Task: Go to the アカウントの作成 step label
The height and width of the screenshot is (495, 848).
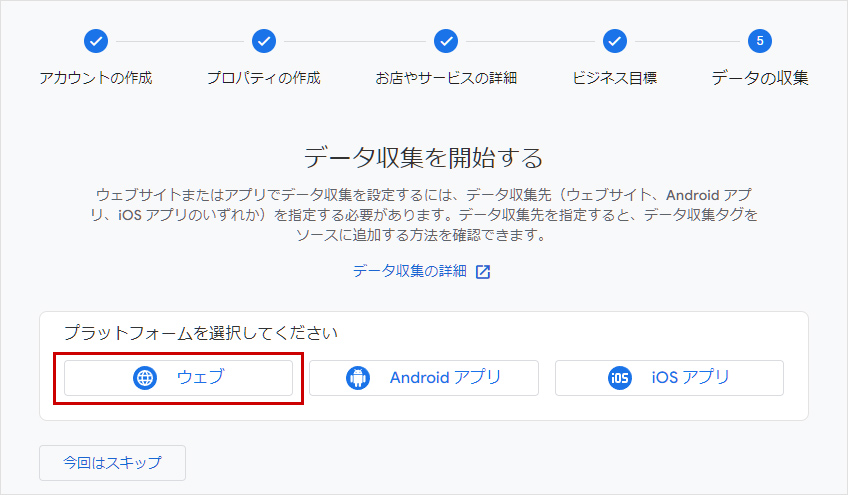Action: click(x=96, y=78)
